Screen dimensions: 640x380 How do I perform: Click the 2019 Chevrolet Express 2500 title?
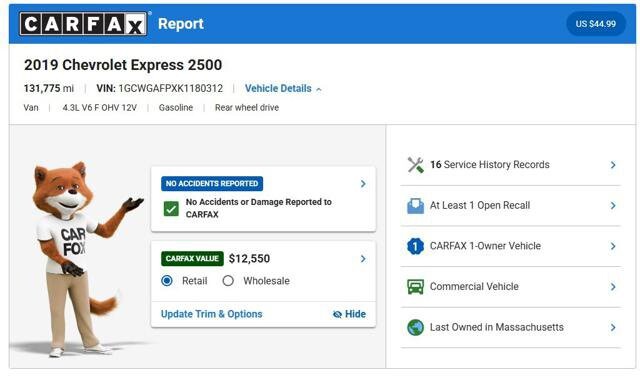coord(123,65)
